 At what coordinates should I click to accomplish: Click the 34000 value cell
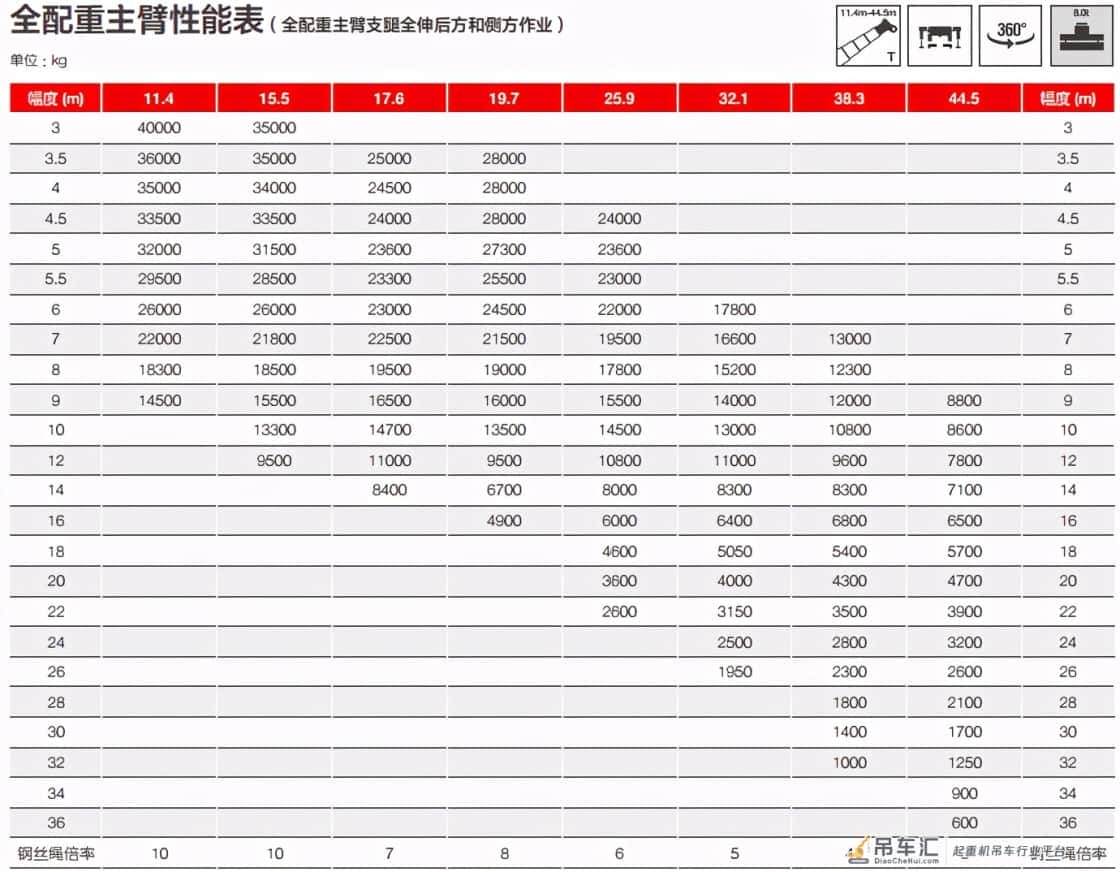pos(274,188)
